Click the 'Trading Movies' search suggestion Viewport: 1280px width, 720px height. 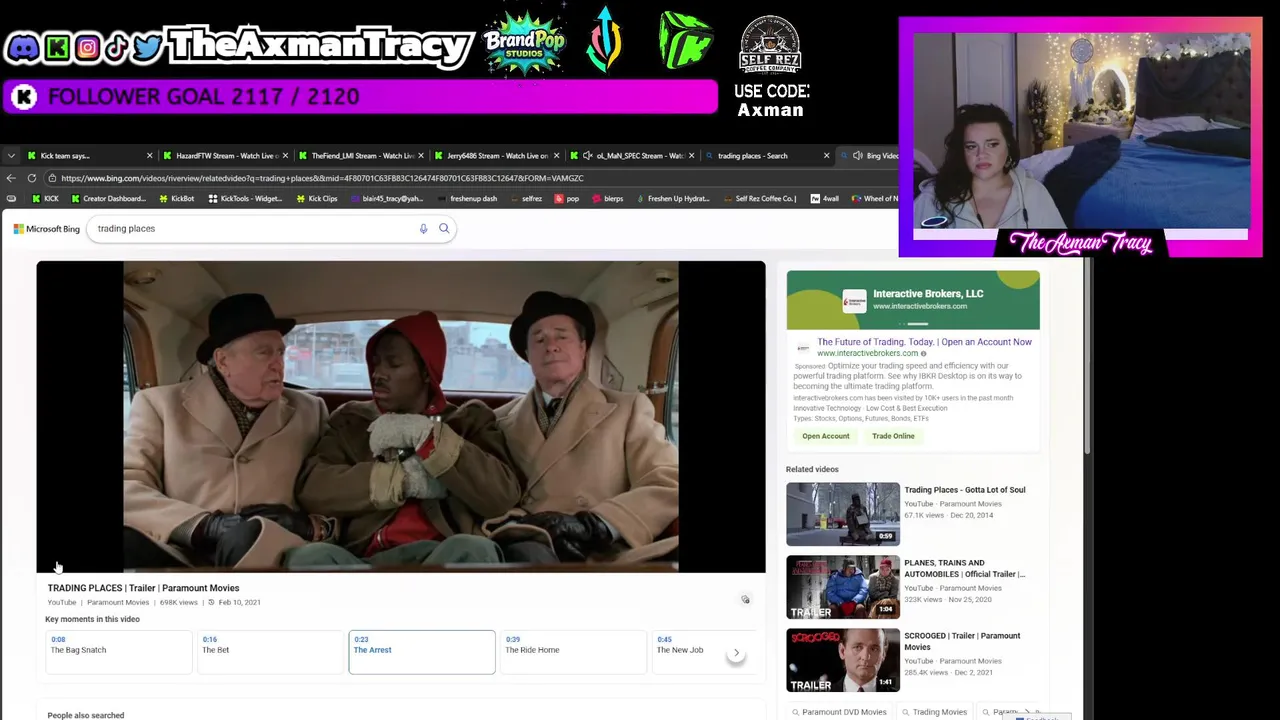[934, 712]
